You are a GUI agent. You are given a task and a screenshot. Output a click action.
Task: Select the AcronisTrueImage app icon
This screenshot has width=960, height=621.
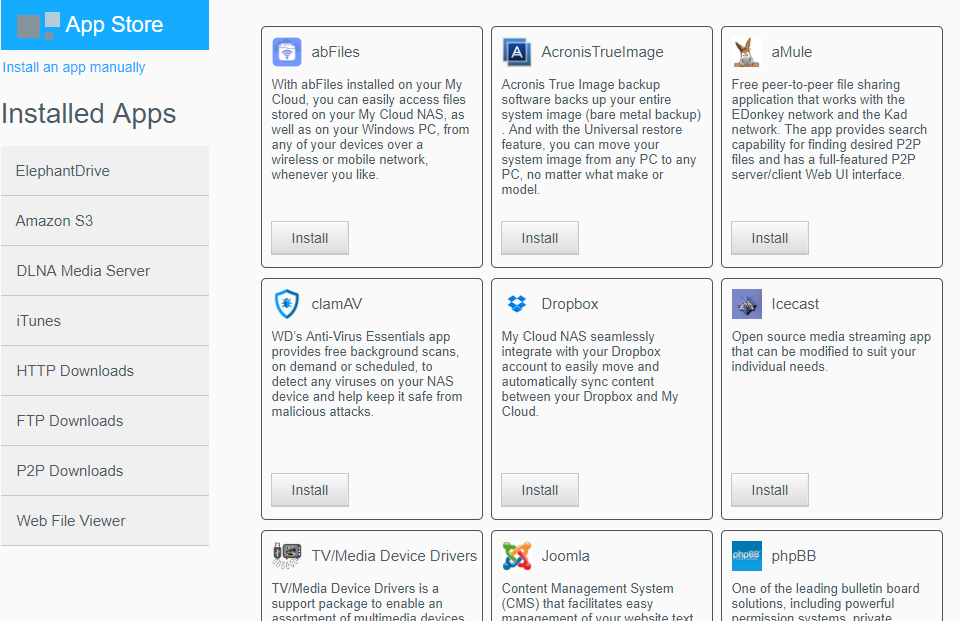(x=515, y=51)
